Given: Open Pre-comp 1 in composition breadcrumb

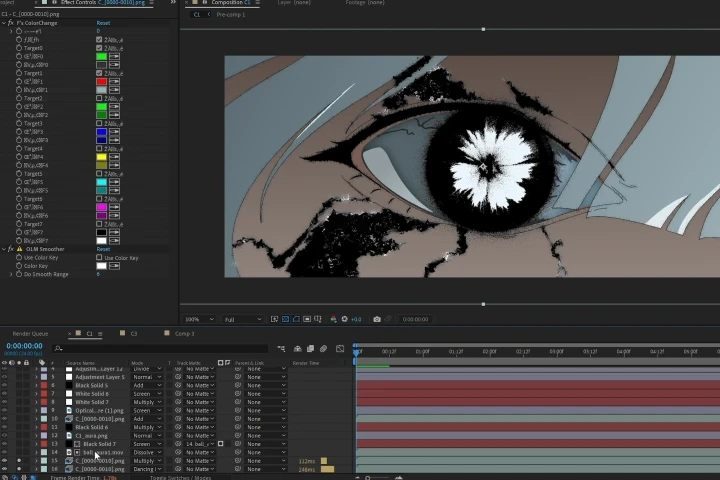Looking at the screenshot, I should pos(231,15).
